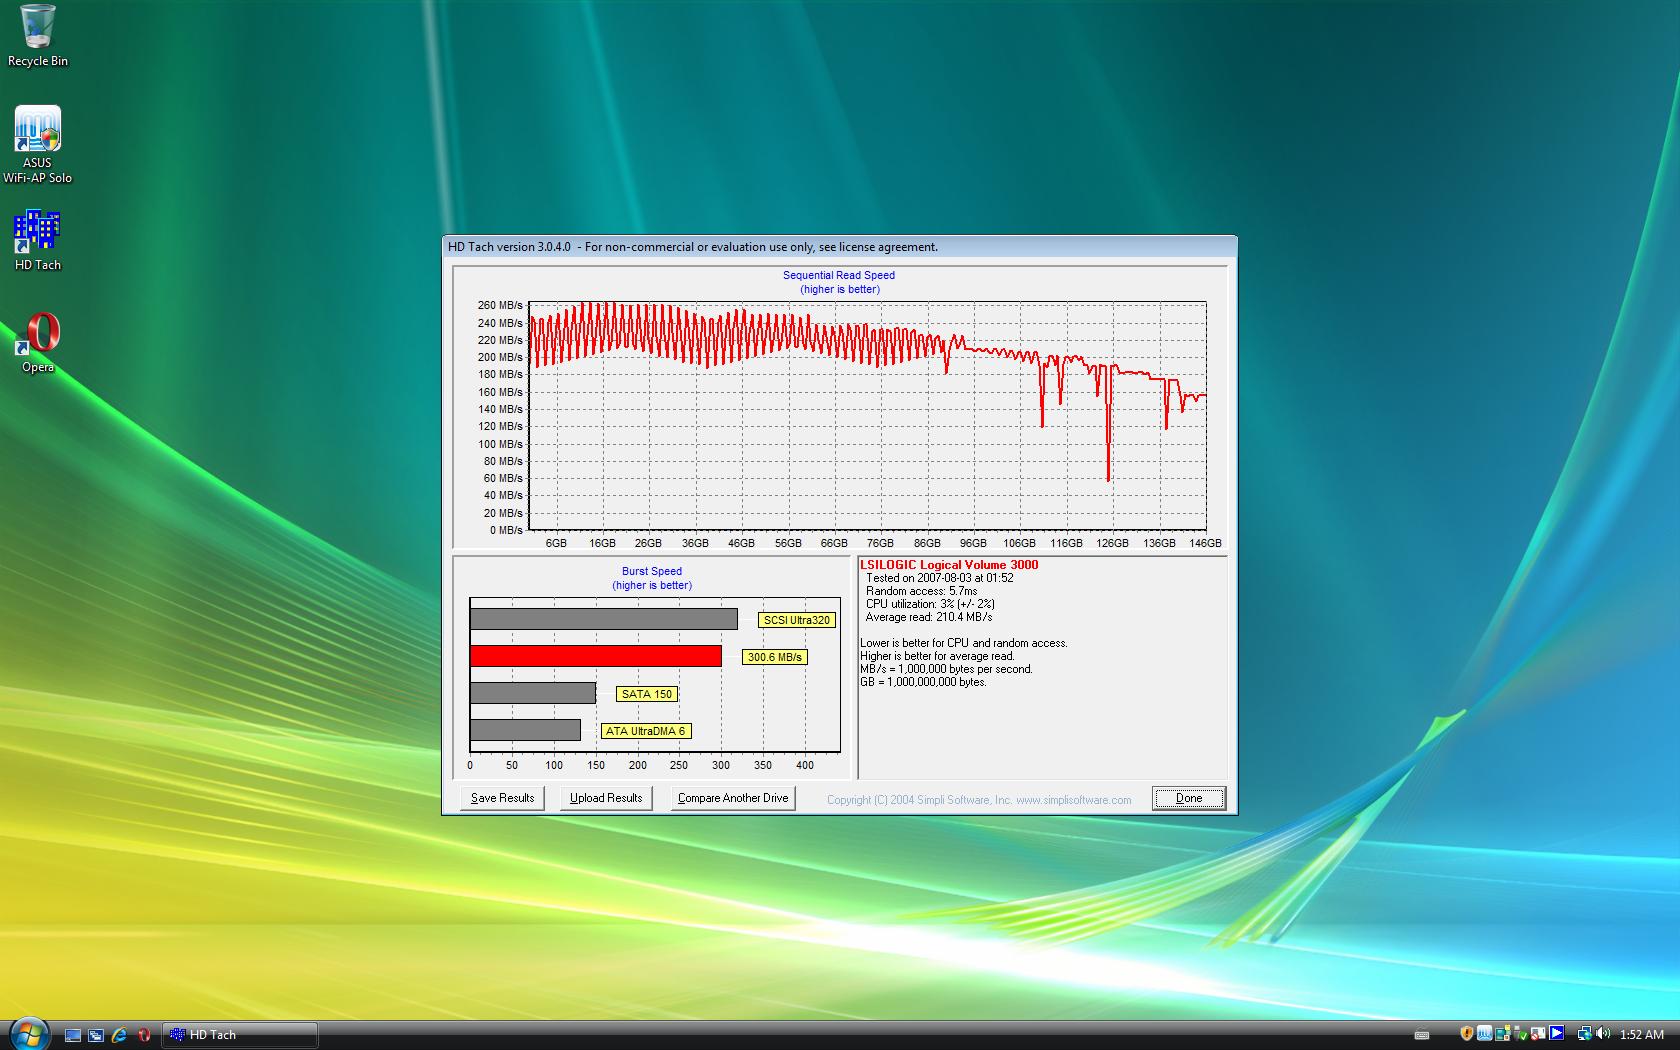Click the Average read: 210.4 MB/s line
The height and width of the screenshot is (1050, 1680).
(929, 617)
